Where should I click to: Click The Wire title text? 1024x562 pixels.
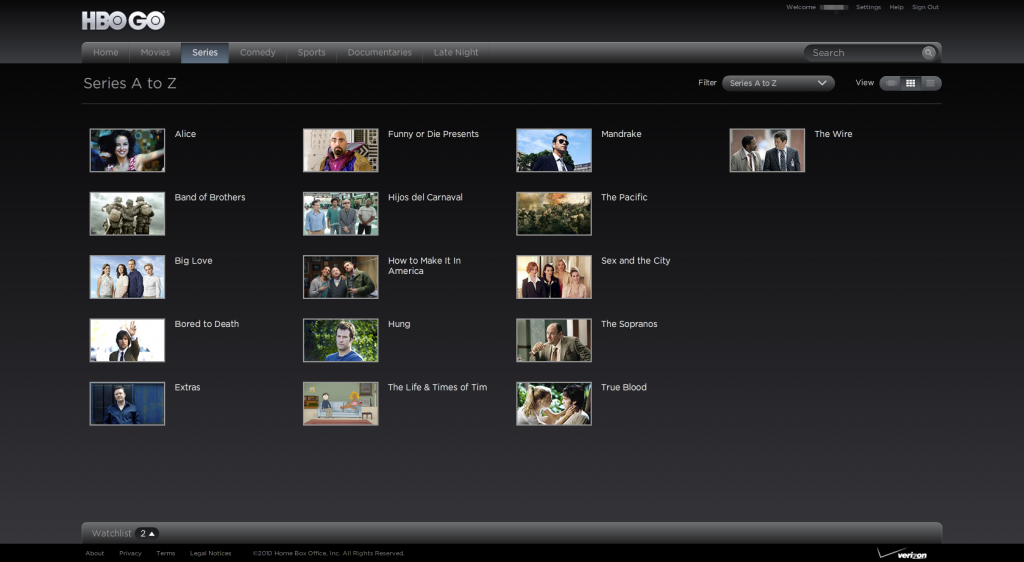(x=833, y=134)
